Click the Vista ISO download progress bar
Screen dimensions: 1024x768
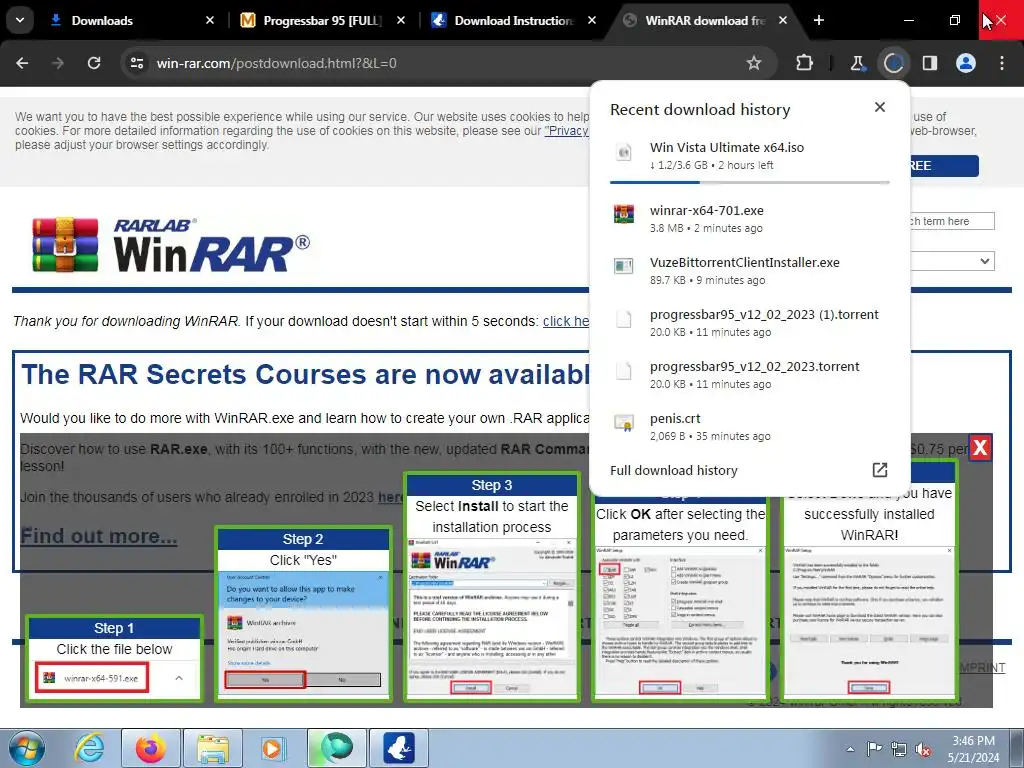(x=749, y=182)
